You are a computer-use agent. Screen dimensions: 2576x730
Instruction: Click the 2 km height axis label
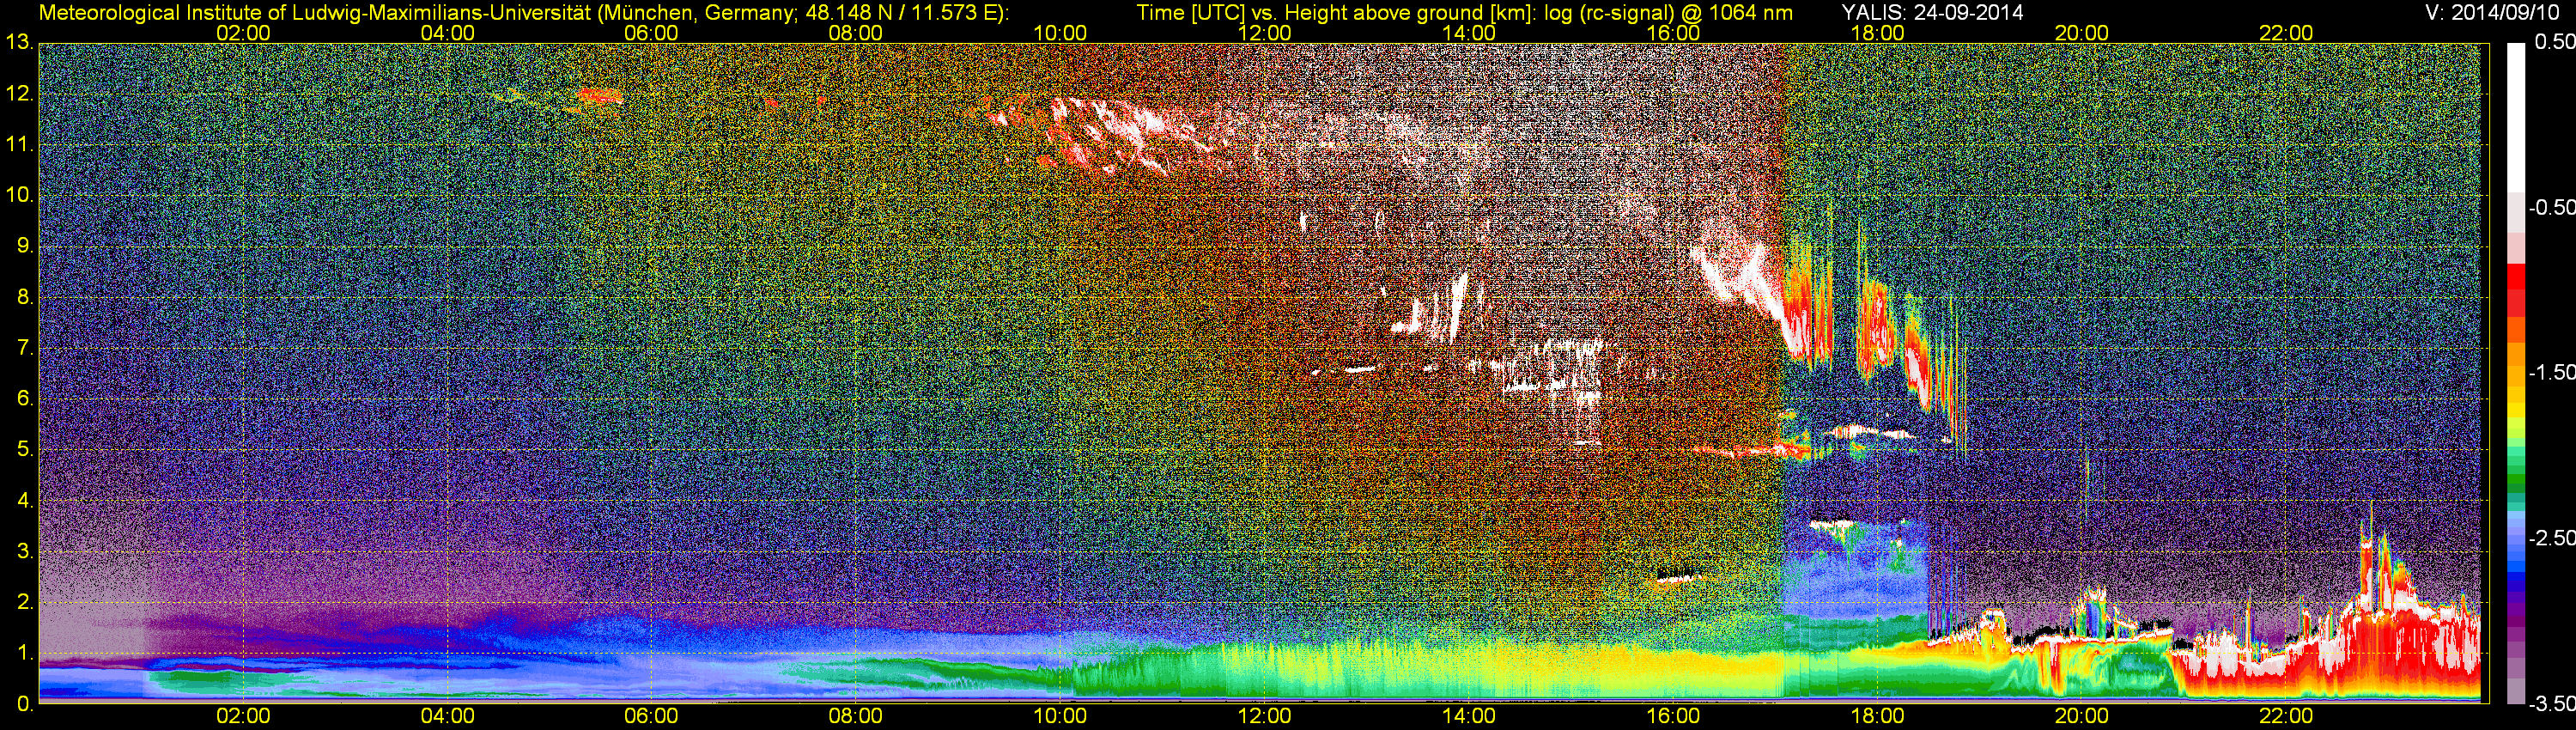tap(24, 602)
